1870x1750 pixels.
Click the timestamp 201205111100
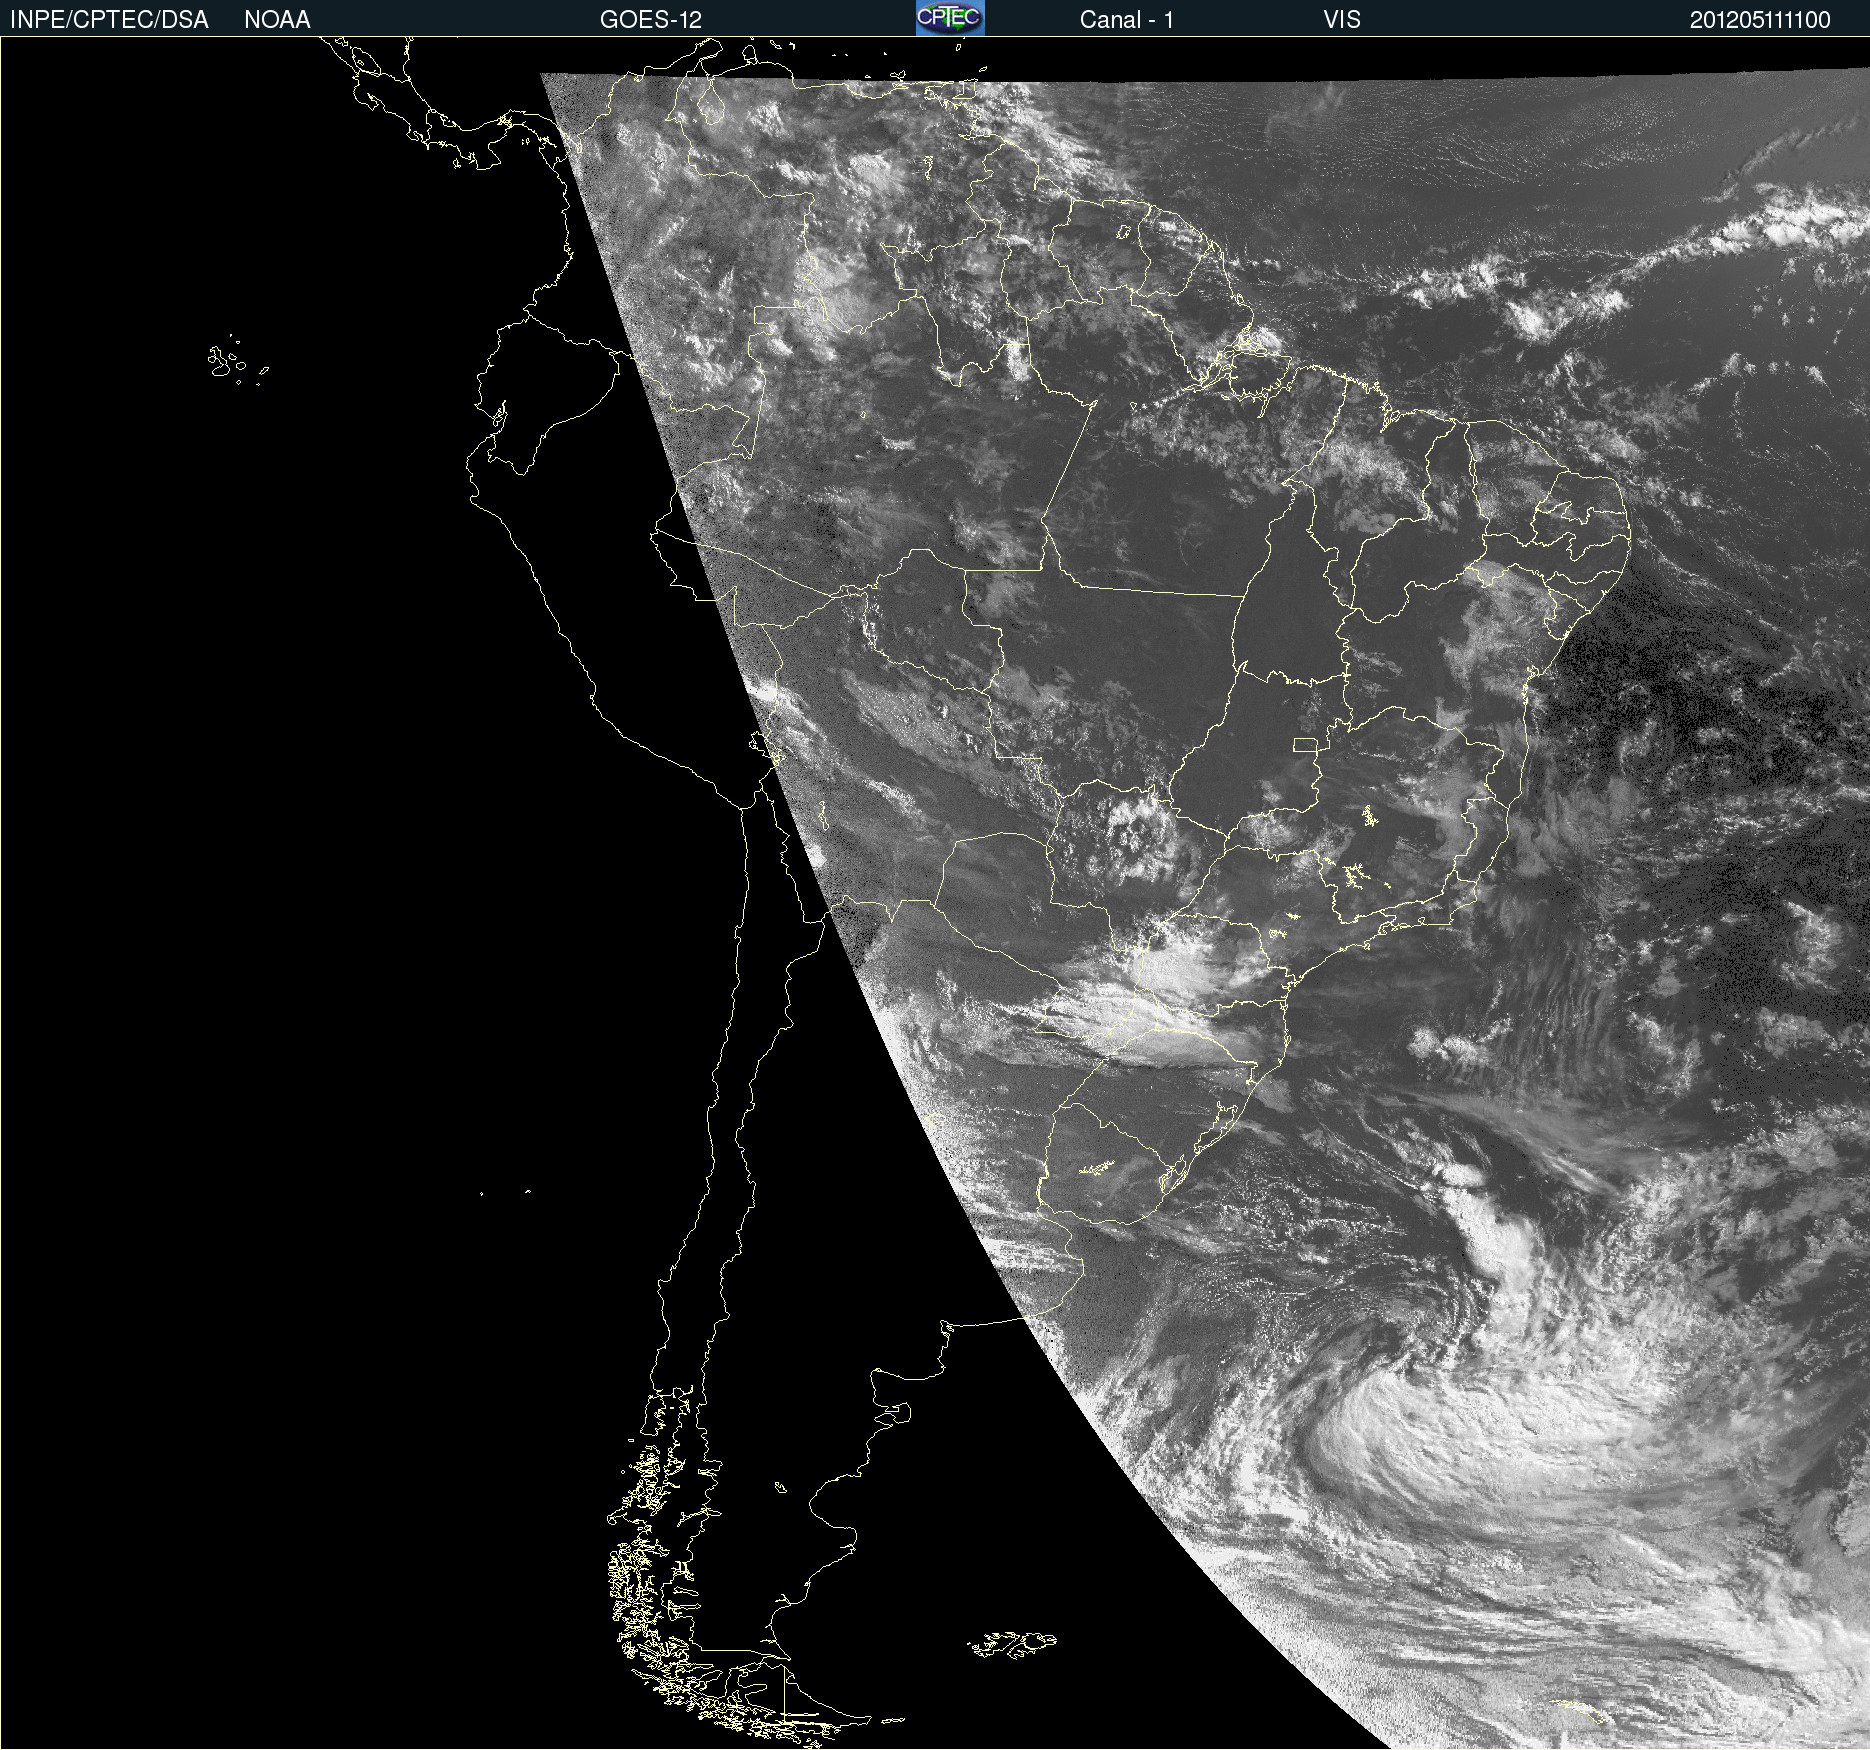1760,20
